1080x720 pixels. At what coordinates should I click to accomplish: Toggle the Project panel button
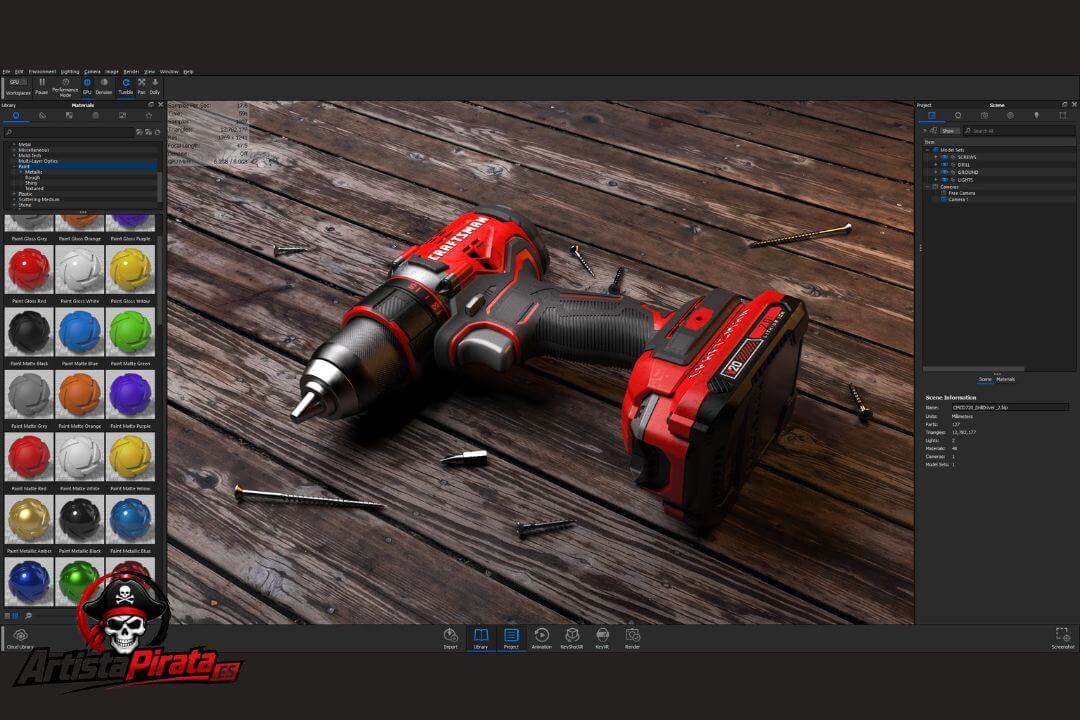click(x=511, y=638)
